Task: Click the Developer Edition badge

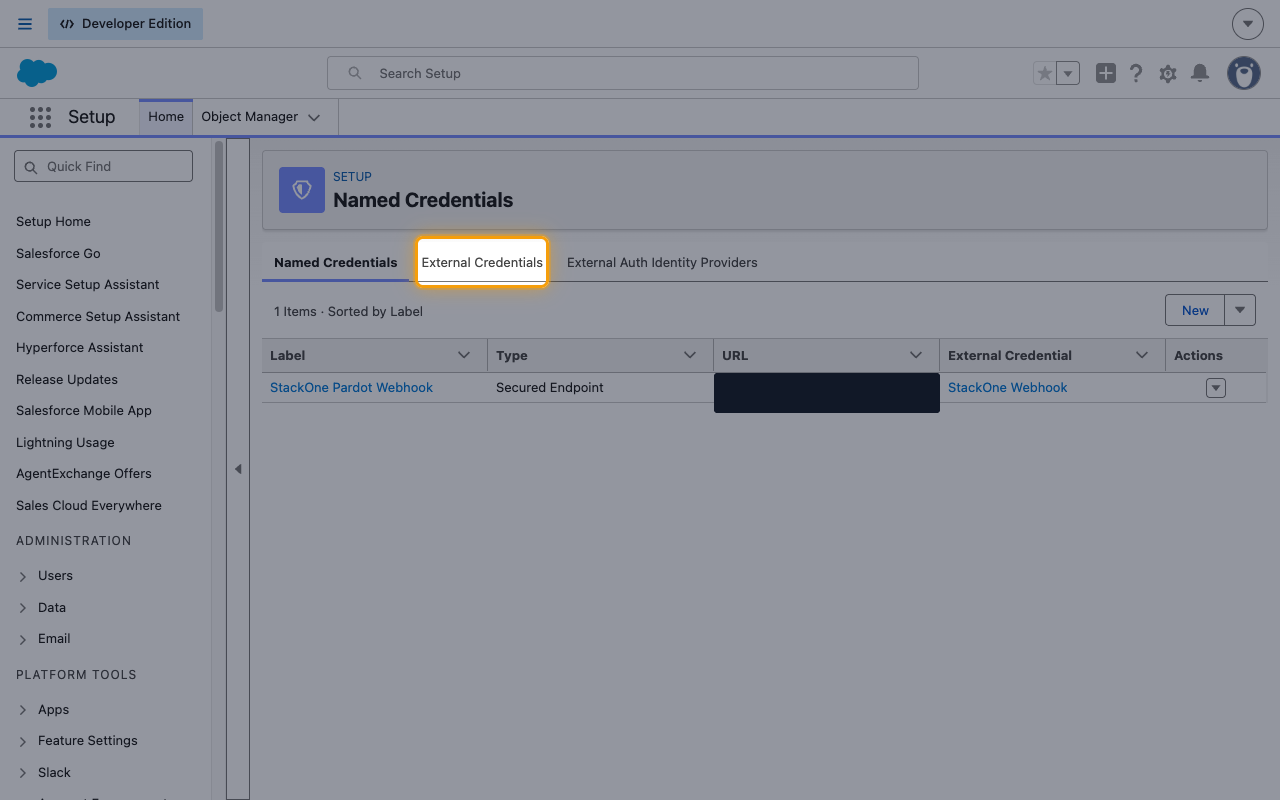Action: (125, 24)
